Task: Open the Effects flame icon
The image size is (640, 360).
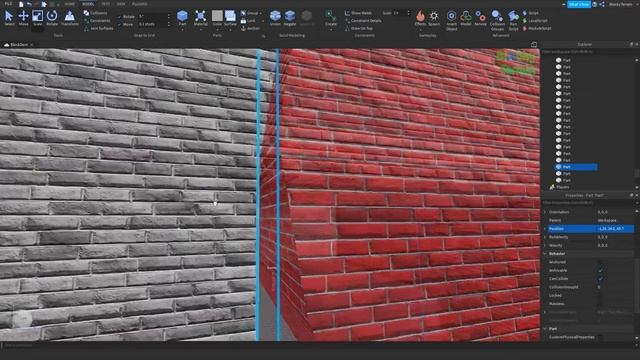Action: (x=420, y=16)
